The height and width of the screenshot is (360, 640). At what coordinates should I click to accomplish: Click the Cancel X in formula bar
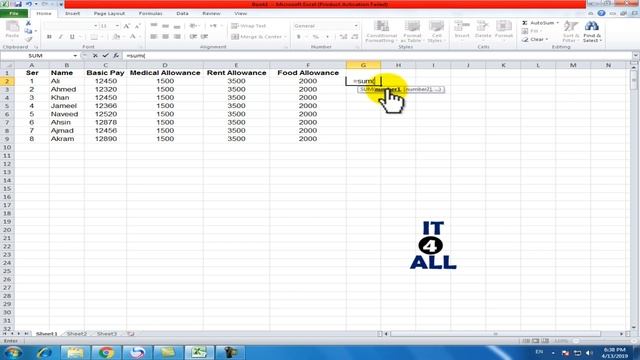click(x=95, y=56)
